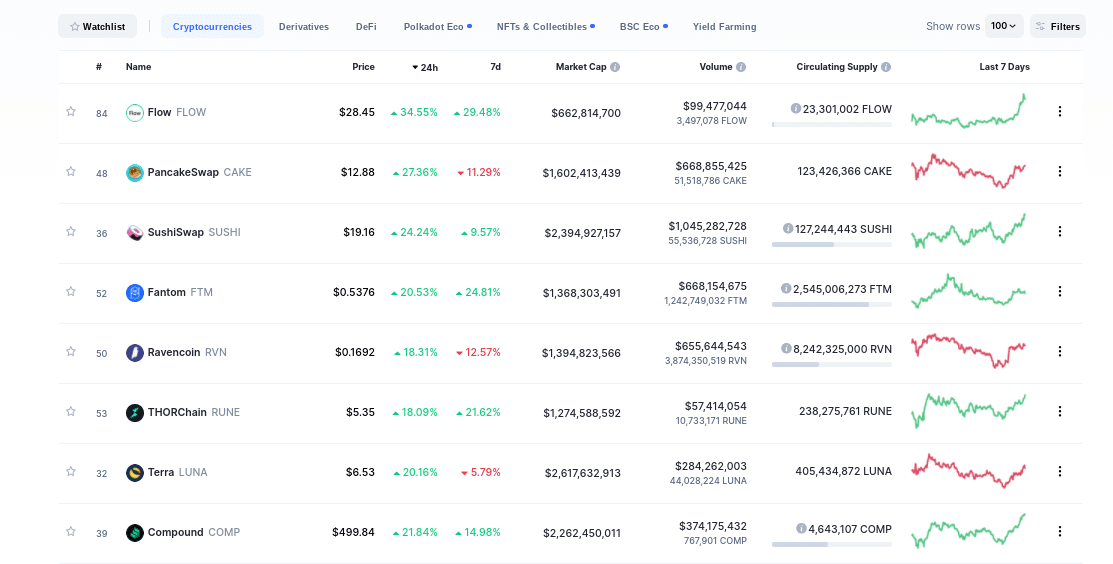Open the Flow FLOW coin page
The width and height of the screenshot is (1113, 564).
click(177, 112)
